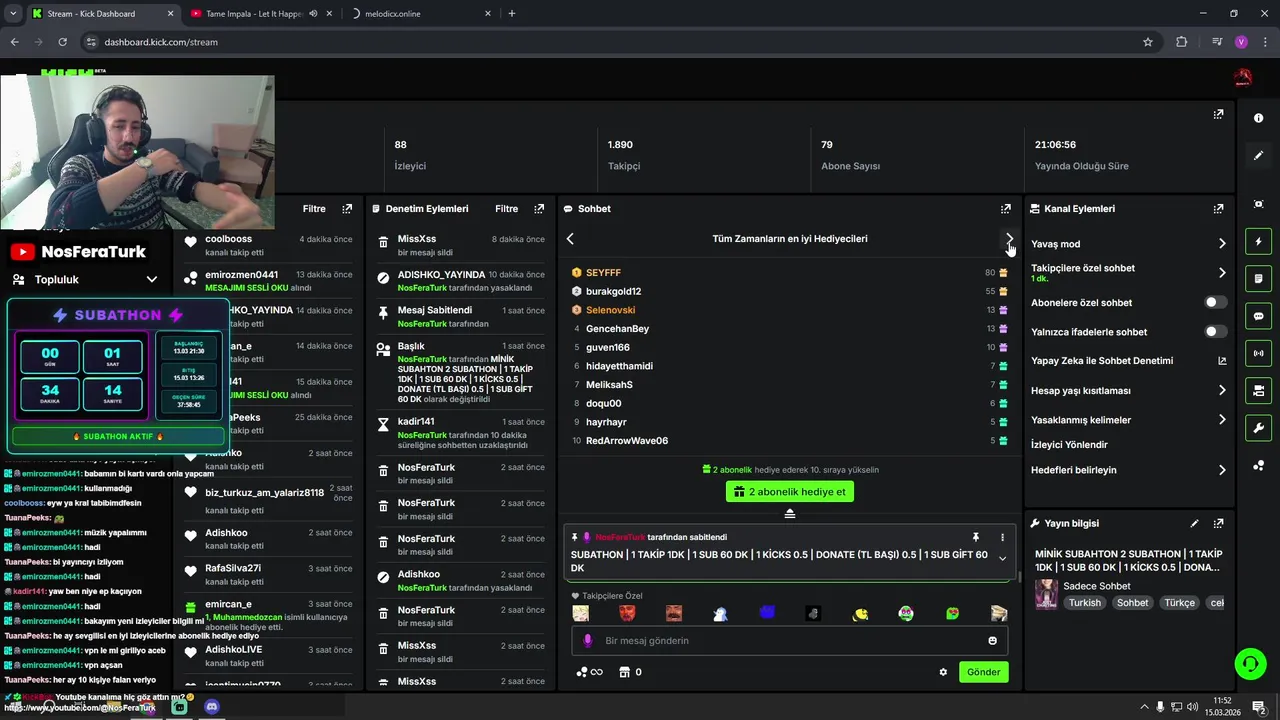Click the Kicks dots icon in right sidebar
The width and height of the screenshot is (1280, 720).
(x=1258, y=466)
